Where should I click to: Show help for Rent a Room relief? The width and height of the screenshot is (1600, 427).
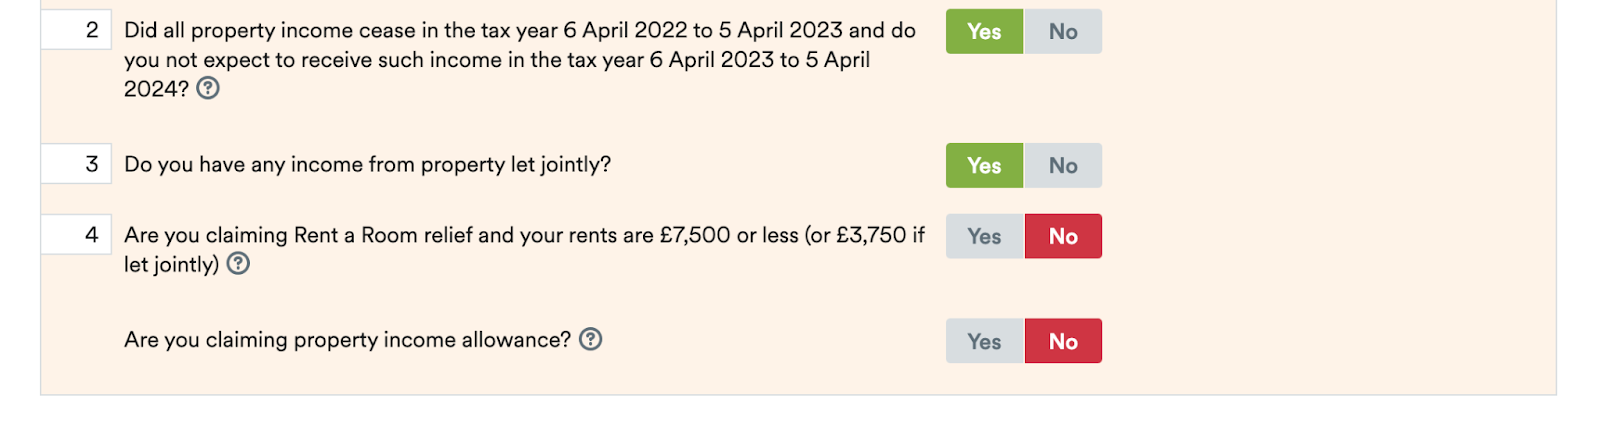click(x=238, y=264)
